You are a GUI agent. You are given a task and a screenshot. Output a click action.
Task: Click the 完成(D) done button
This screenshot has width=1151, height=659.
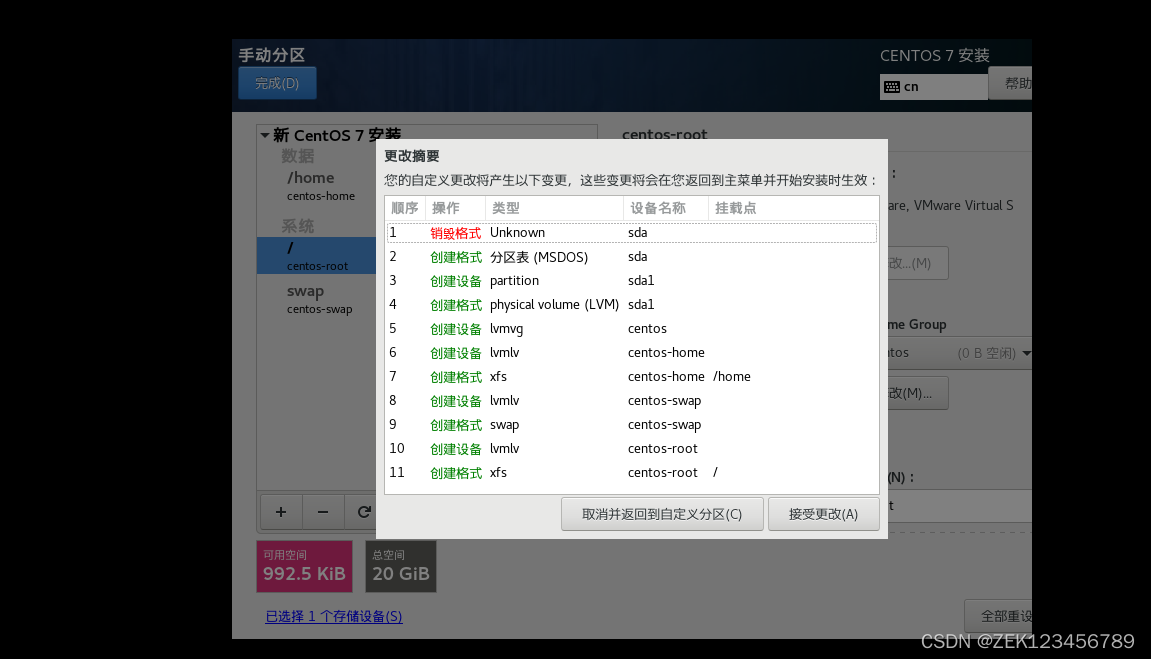(277, 83)
